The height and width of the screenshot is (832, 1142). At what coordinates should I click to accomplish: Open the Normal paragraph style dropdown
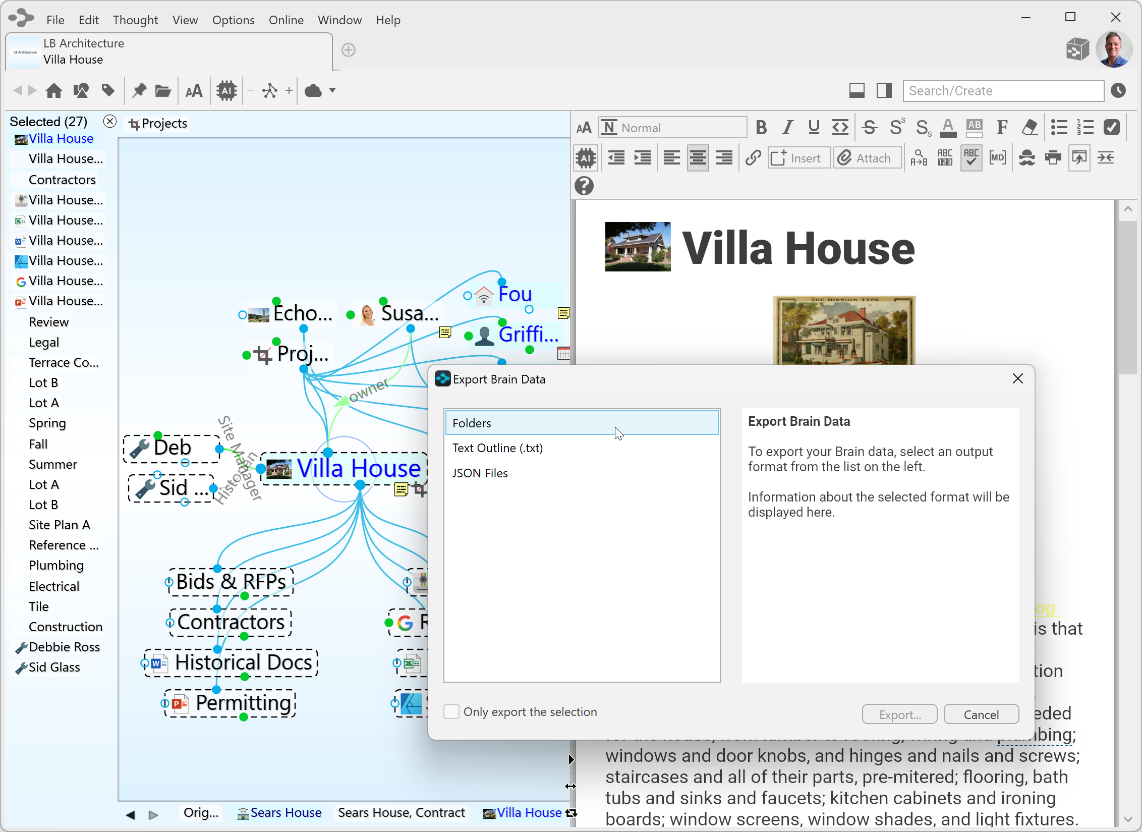pos(672,127)
